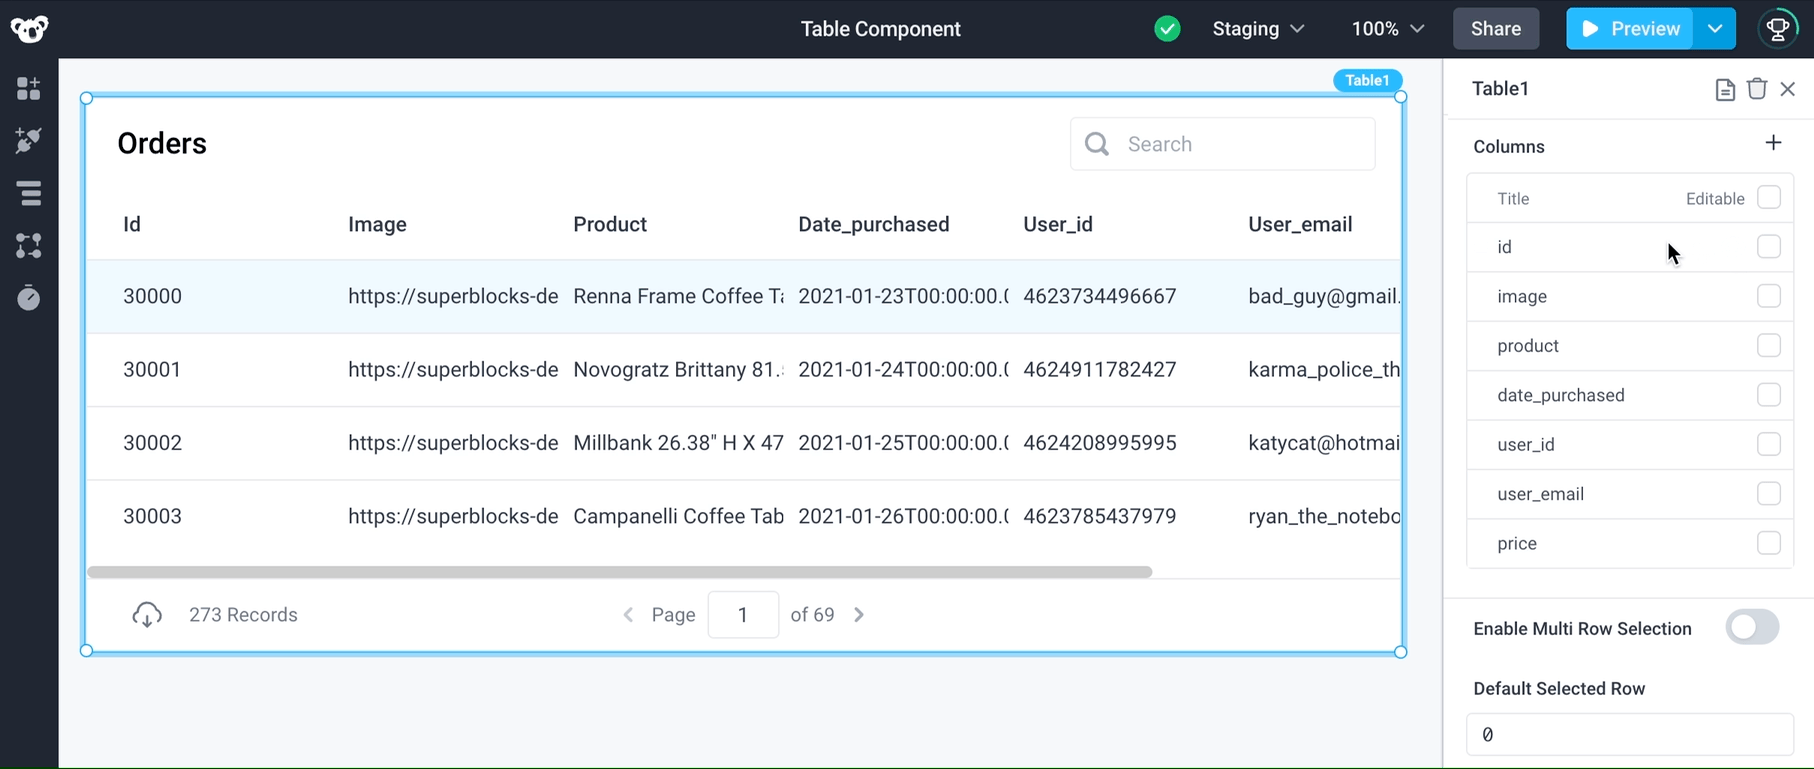Click the Share button
Screen dimensions: 1814x769
1495,29
